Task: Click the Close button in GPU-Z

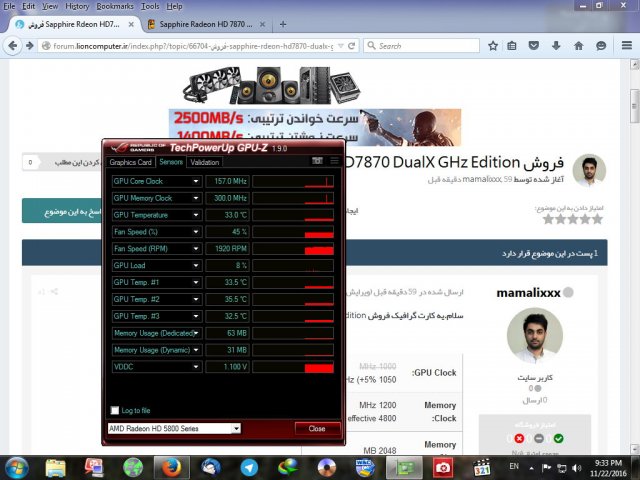Action: point(317,428)
